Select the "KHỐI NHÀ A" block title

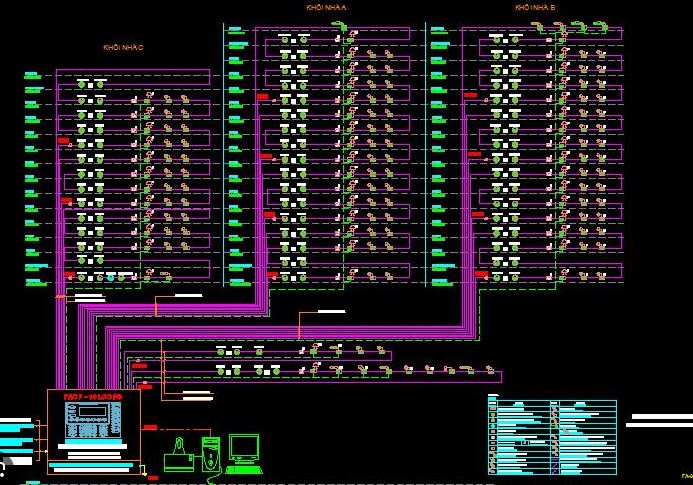coord(326,8)
